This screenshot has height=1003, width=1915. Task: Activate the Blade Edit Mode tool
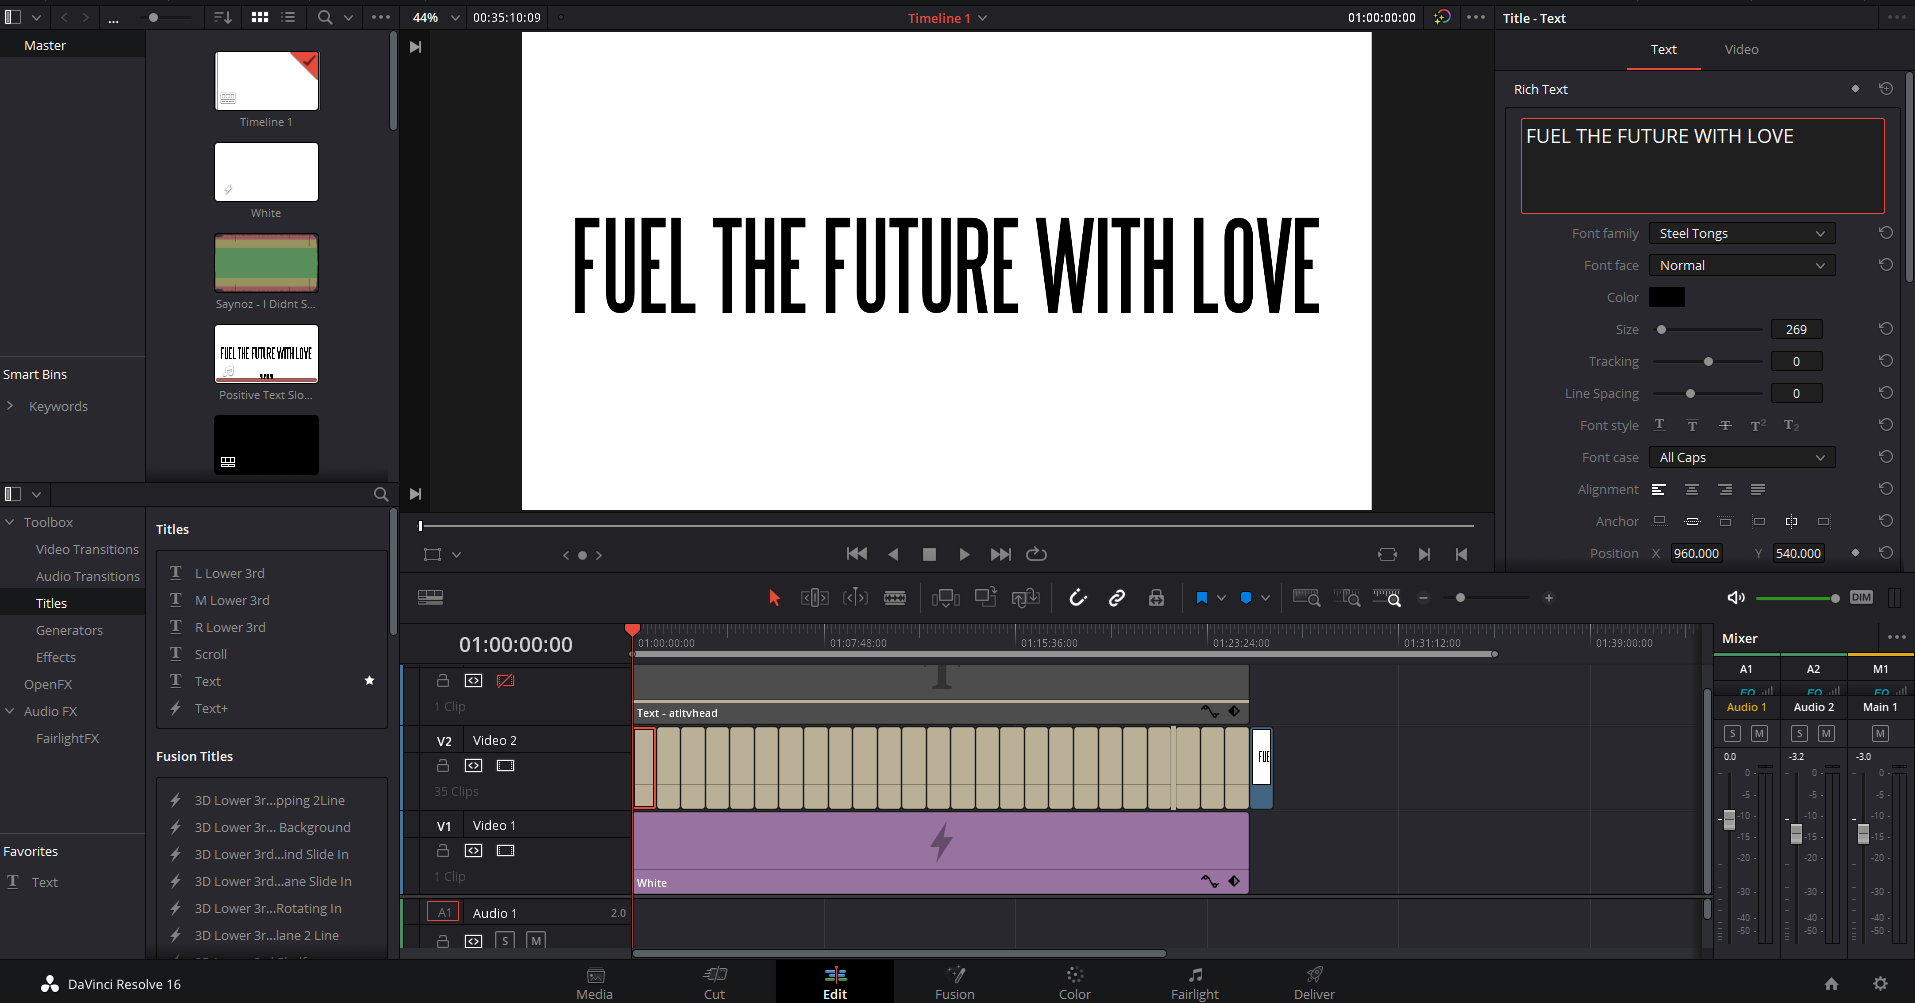coord(895,598)
